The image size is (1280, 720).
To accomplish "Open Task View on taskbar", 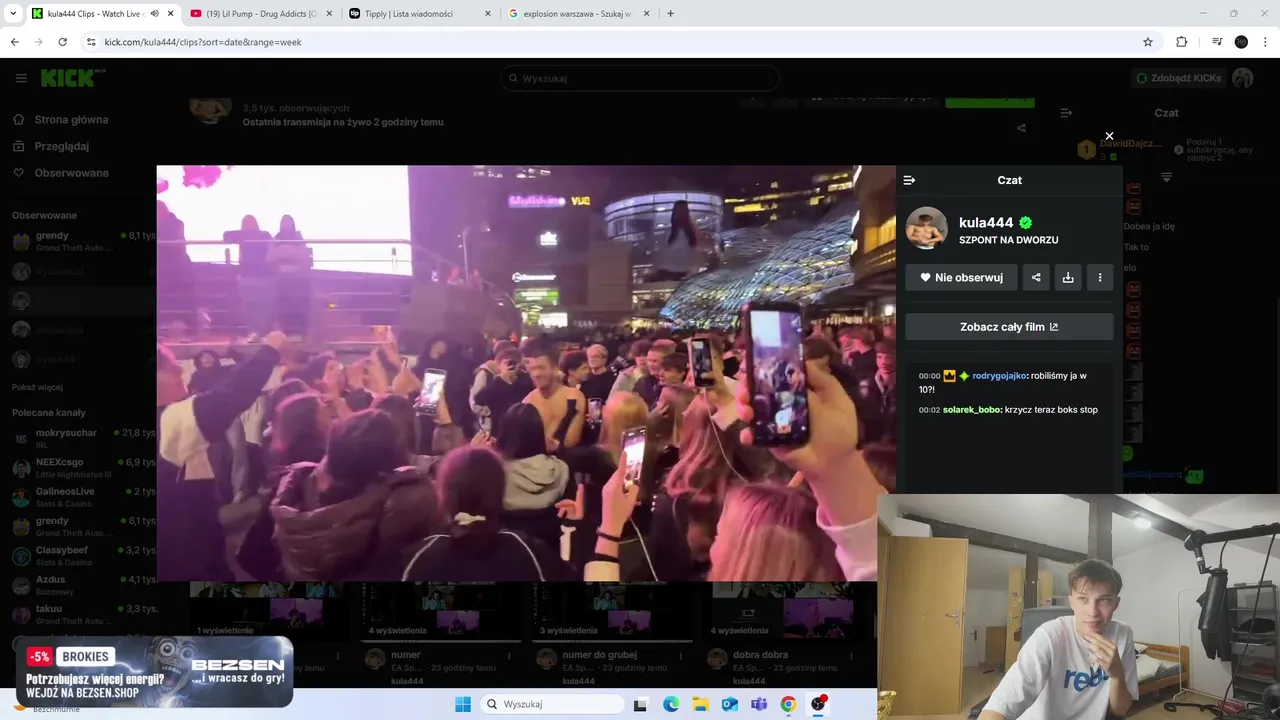I will [x=641, y=704].
